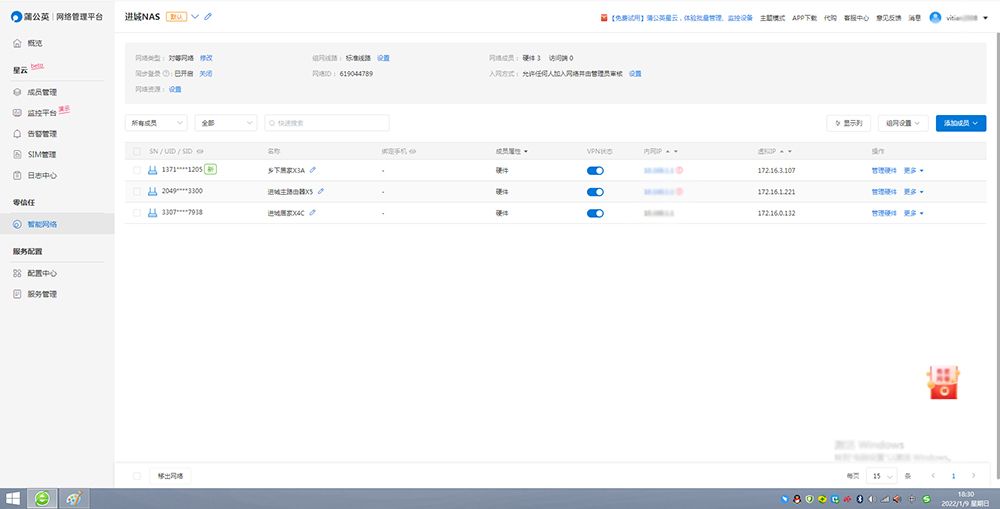Open the Windows Start button
Screen dimensions: 1000x509
click(x=14, y=498)
